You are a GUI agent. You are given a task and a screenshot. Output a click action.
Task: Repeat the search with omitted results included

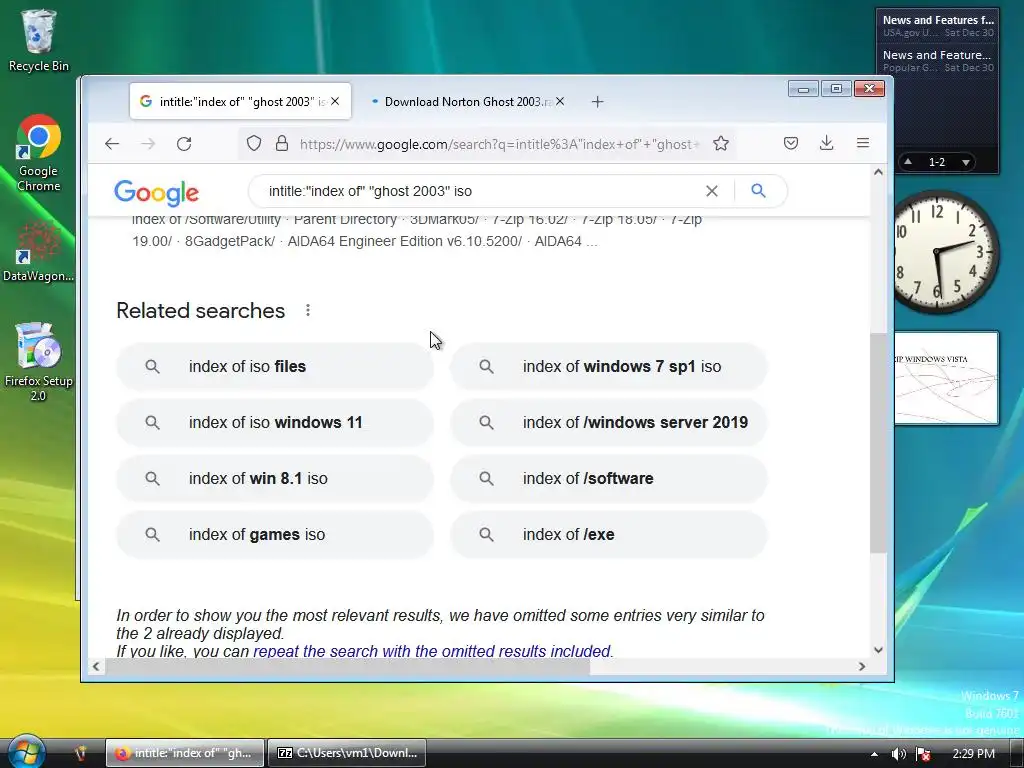[432, 651]
